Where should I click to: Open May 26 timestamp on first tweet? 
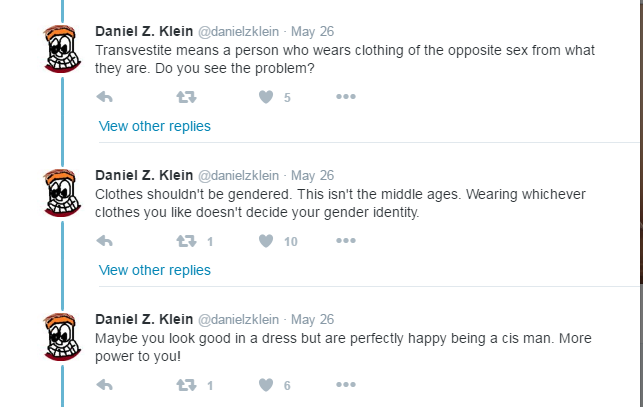pos(312,32)
